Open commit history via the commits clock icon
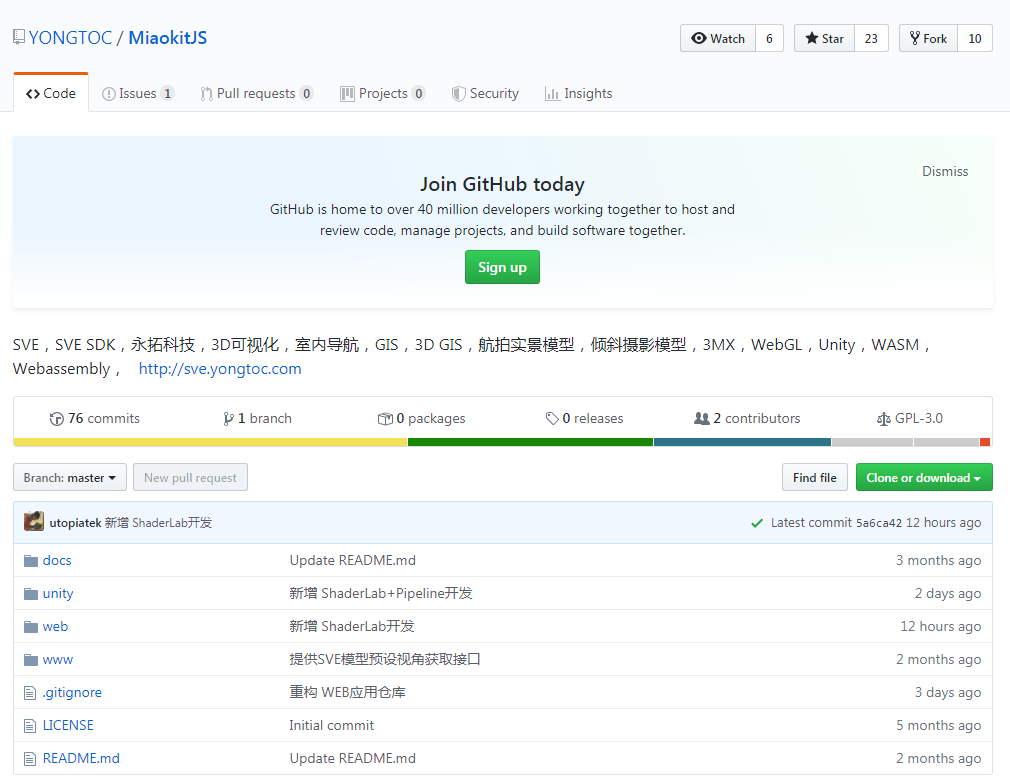 click(x=57, y=418)
